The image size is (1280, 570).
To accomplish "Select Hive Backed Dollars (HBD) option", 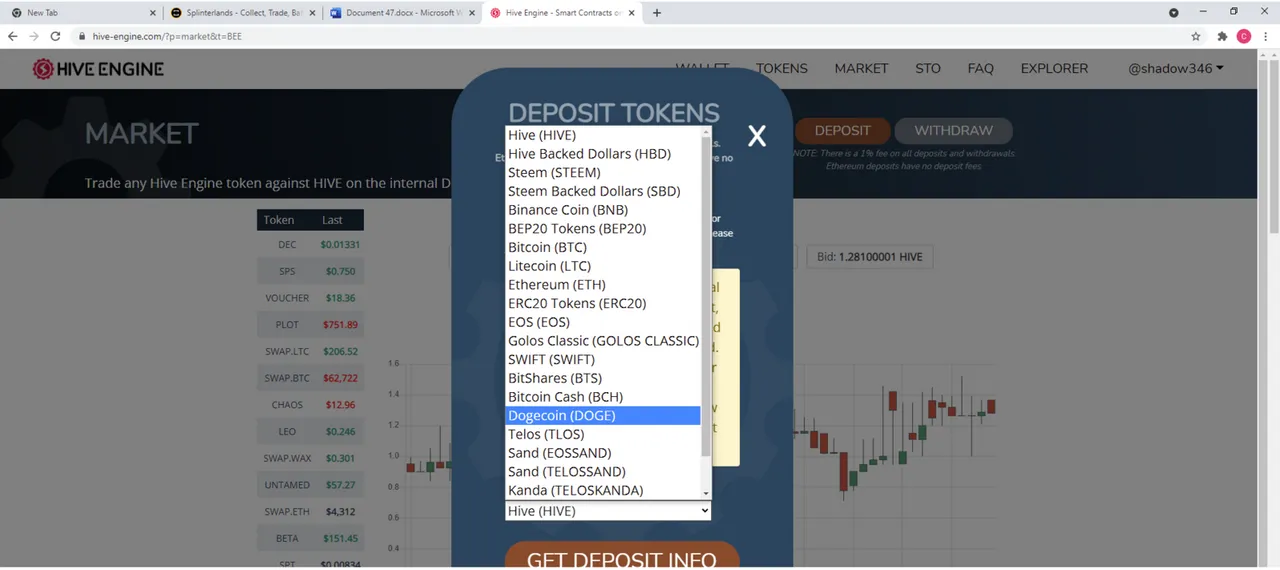I will tap(603, 154).
